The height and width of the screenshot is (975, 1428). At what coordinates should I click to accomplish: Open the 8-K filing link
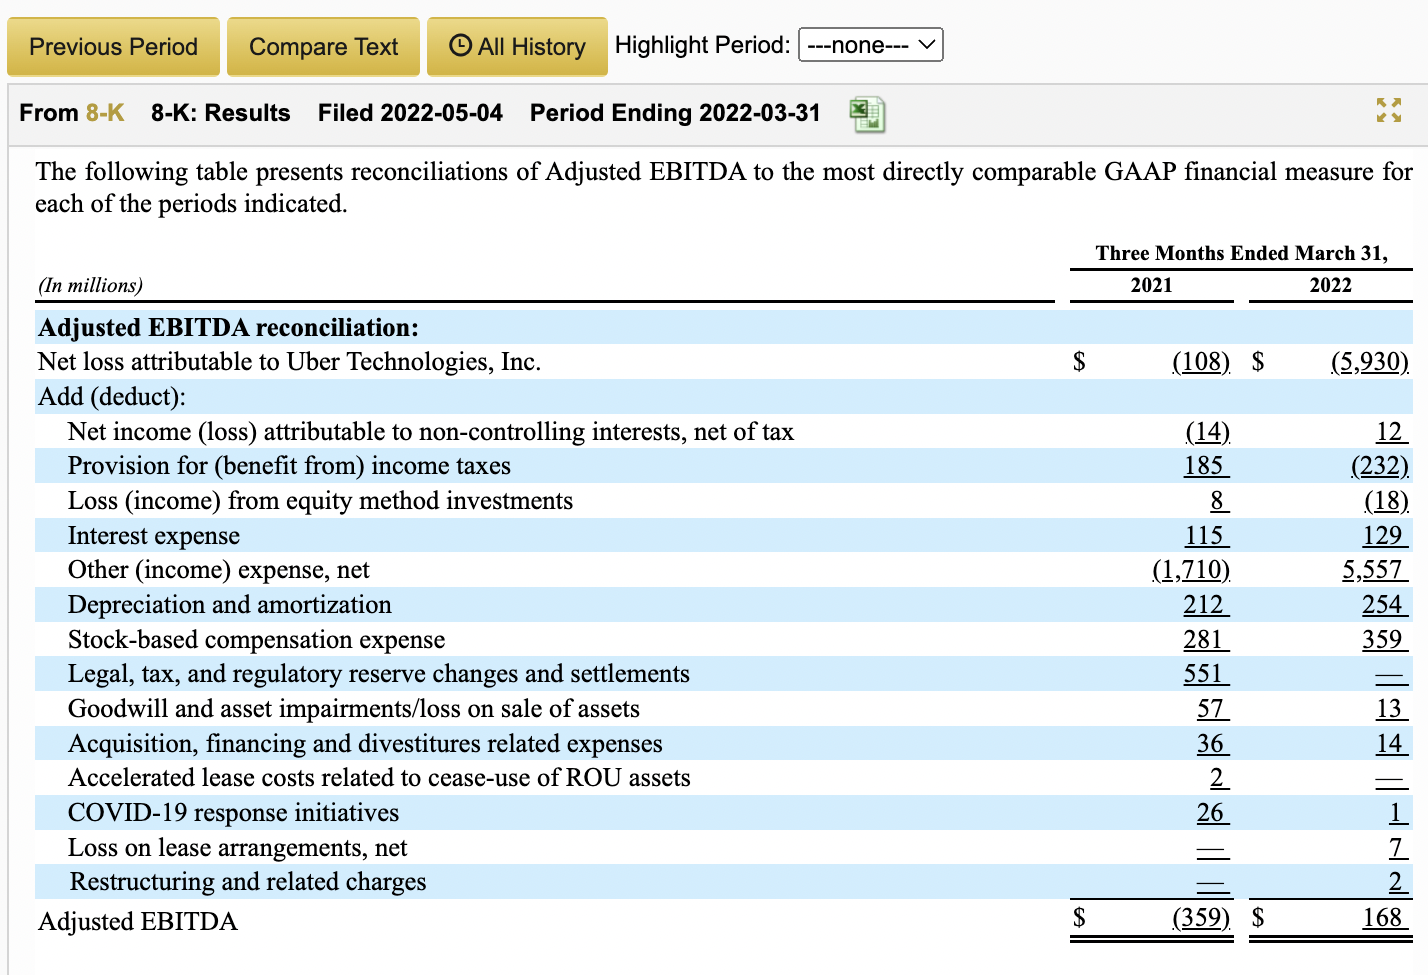[x=105, y=113]
